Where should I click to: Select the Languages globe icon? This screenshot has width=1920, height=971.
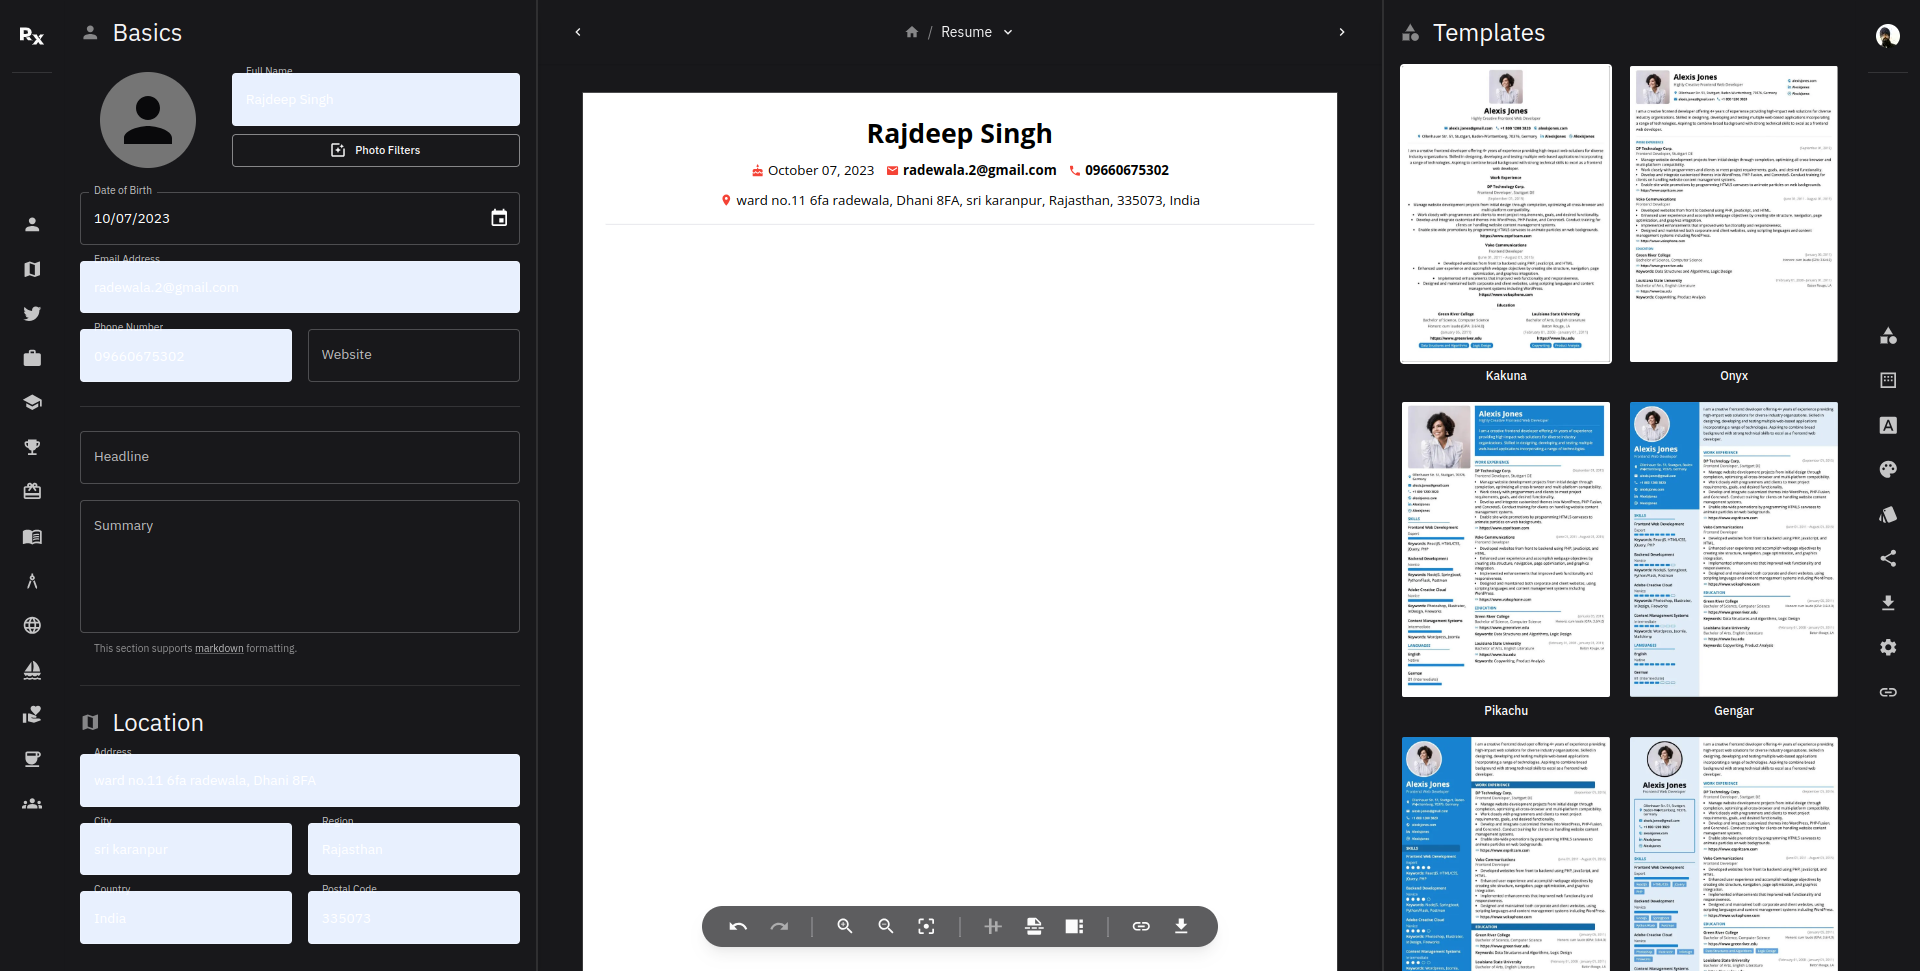pos(32,625)
